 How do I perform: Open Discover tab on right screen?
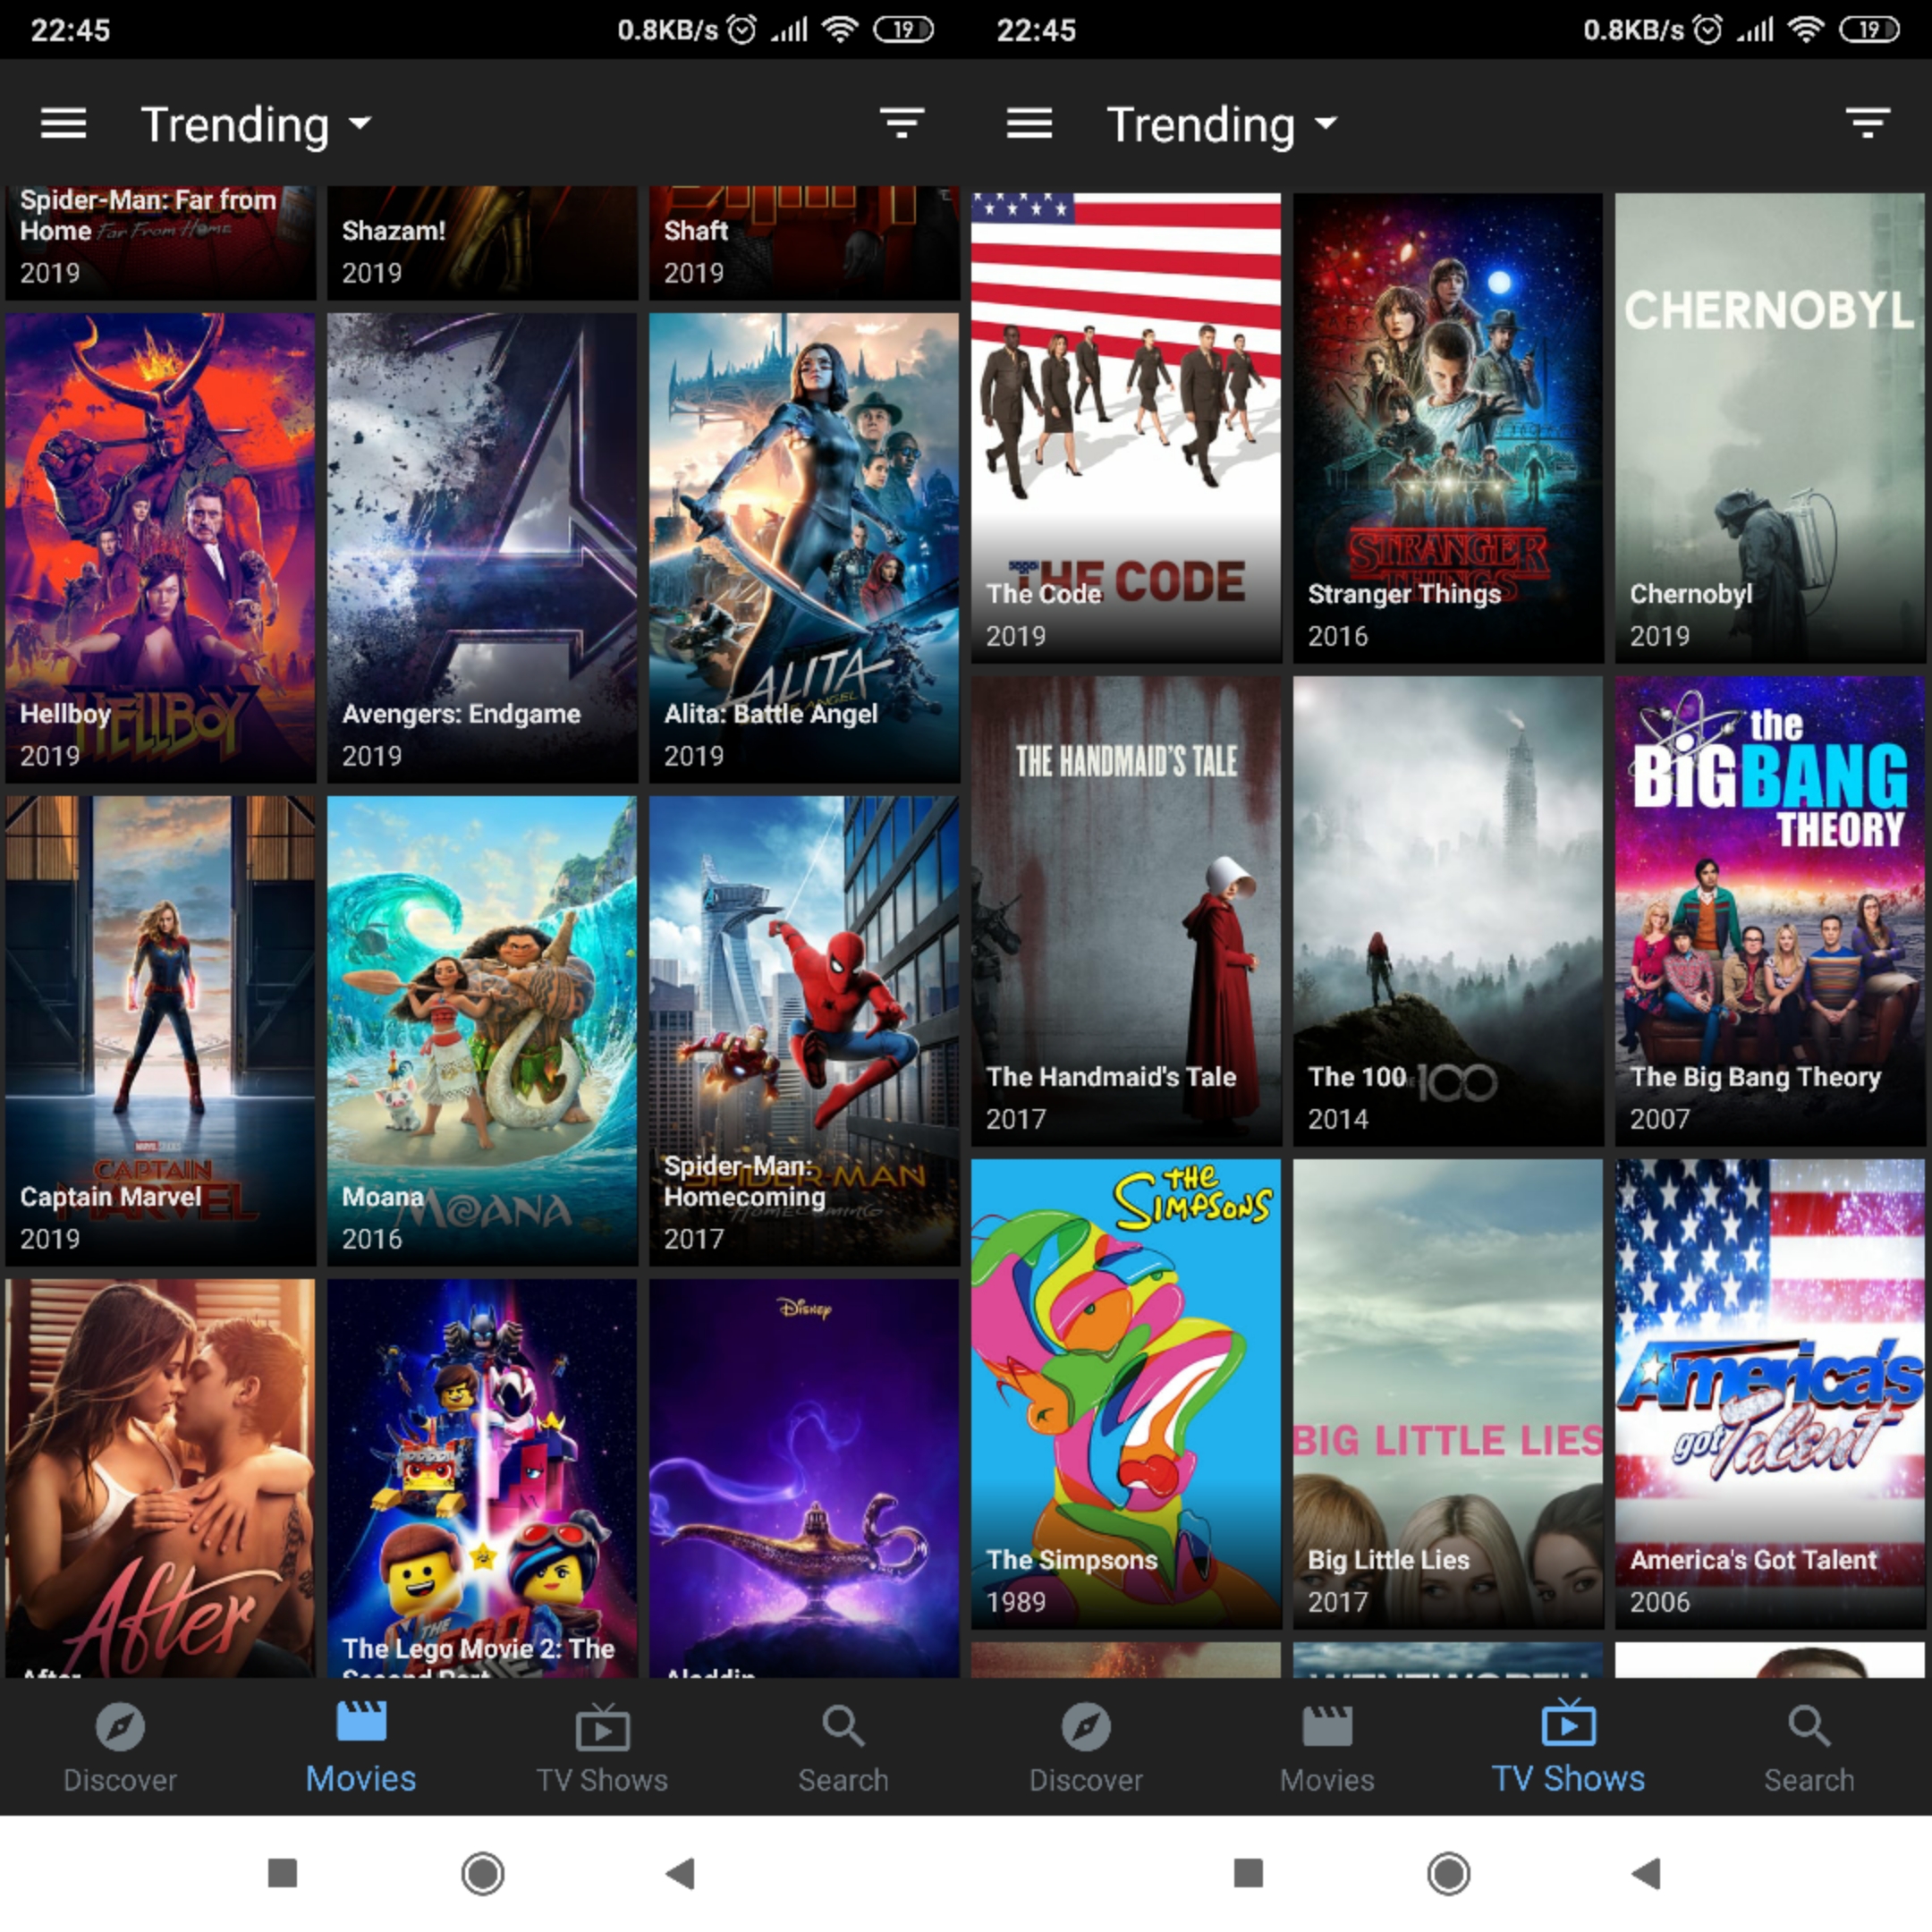click(1086, 1747)
